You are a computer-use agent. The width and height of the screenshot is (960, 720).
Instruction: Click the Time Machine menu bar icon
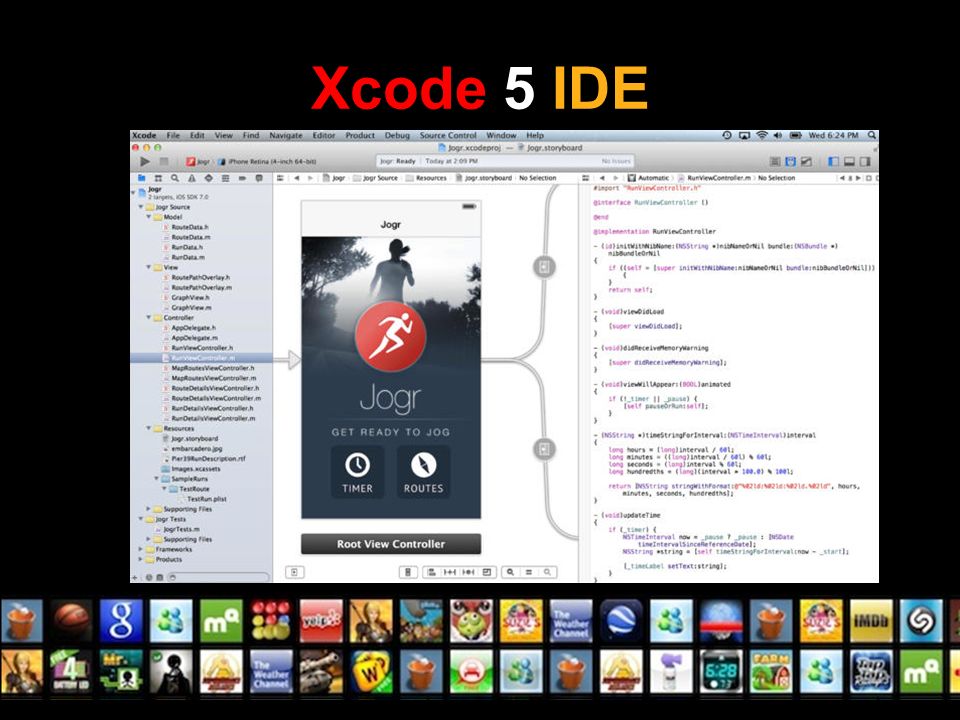point(727,135)
